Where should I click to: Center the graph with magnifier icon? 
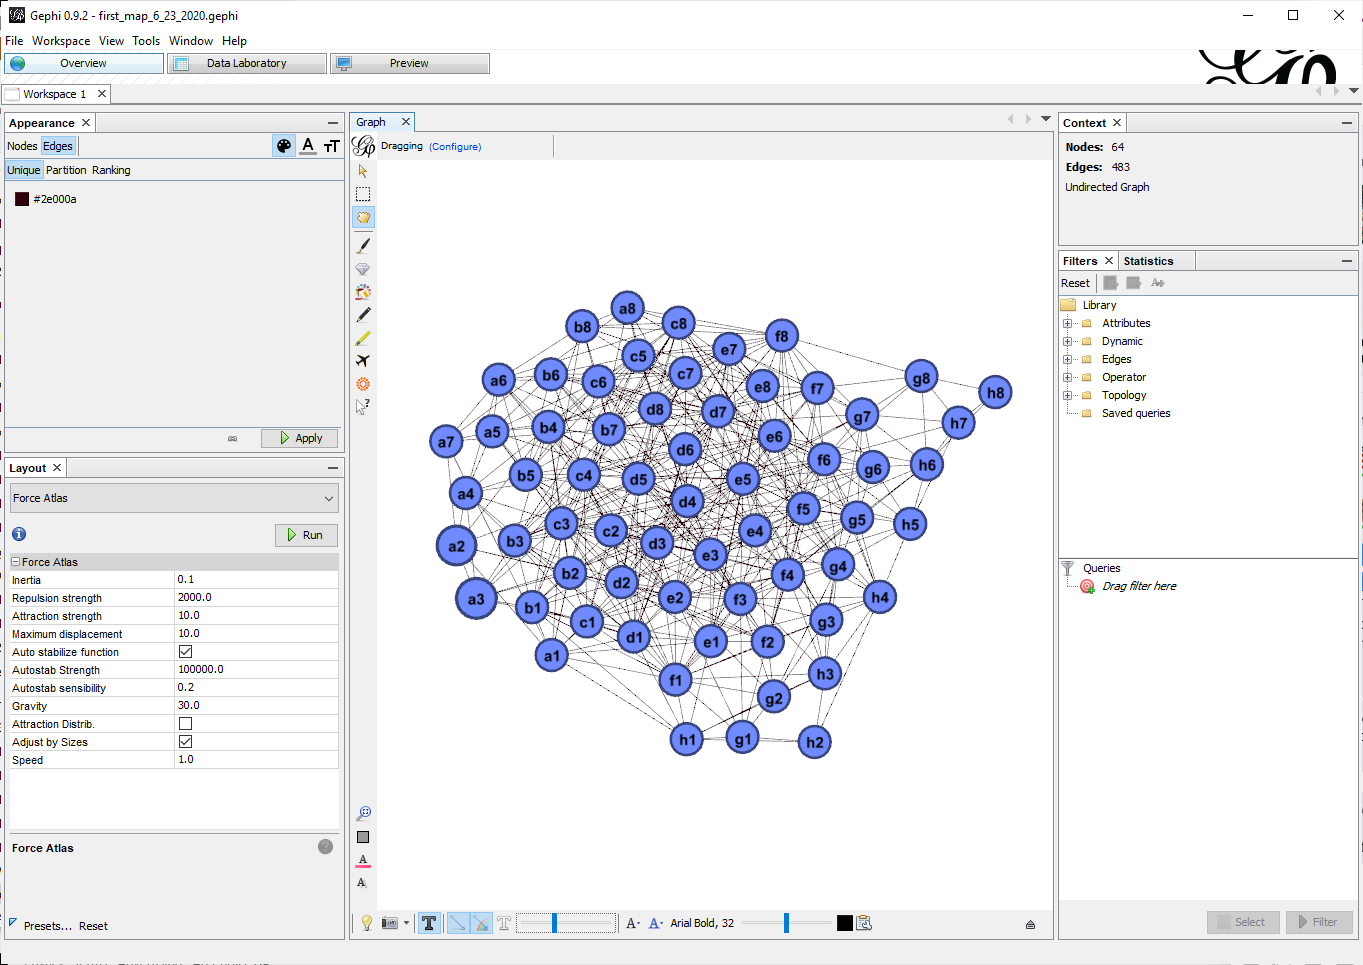(x=363, y=813)
